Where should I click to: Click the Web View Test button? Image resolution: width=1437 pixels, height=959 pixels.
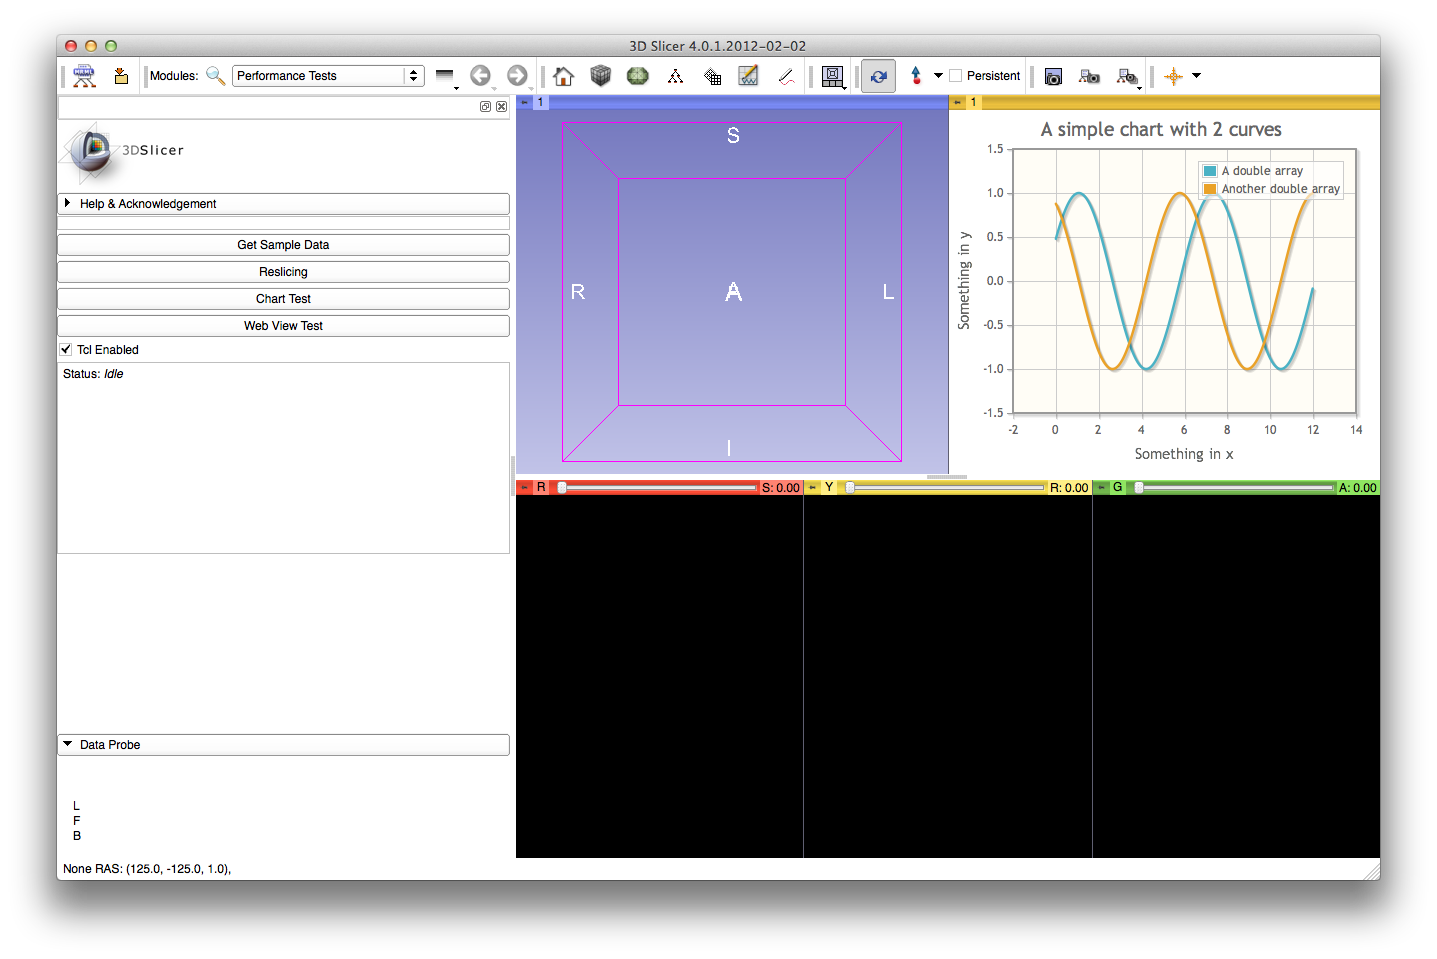click(x=283, y=326)
